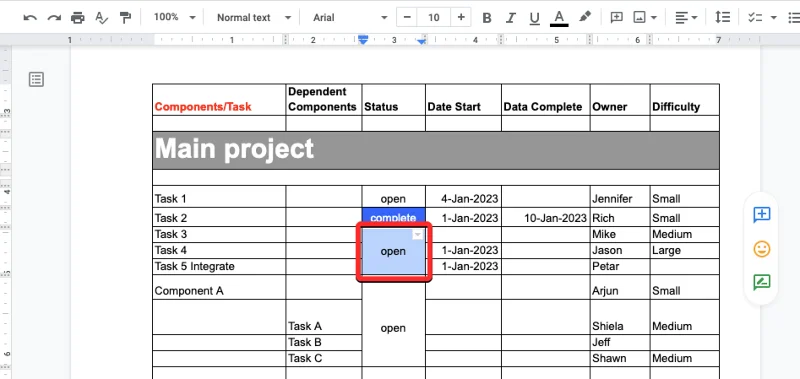
Task: Click the right indent marker on the ruler
Action: tap(421, 41)
